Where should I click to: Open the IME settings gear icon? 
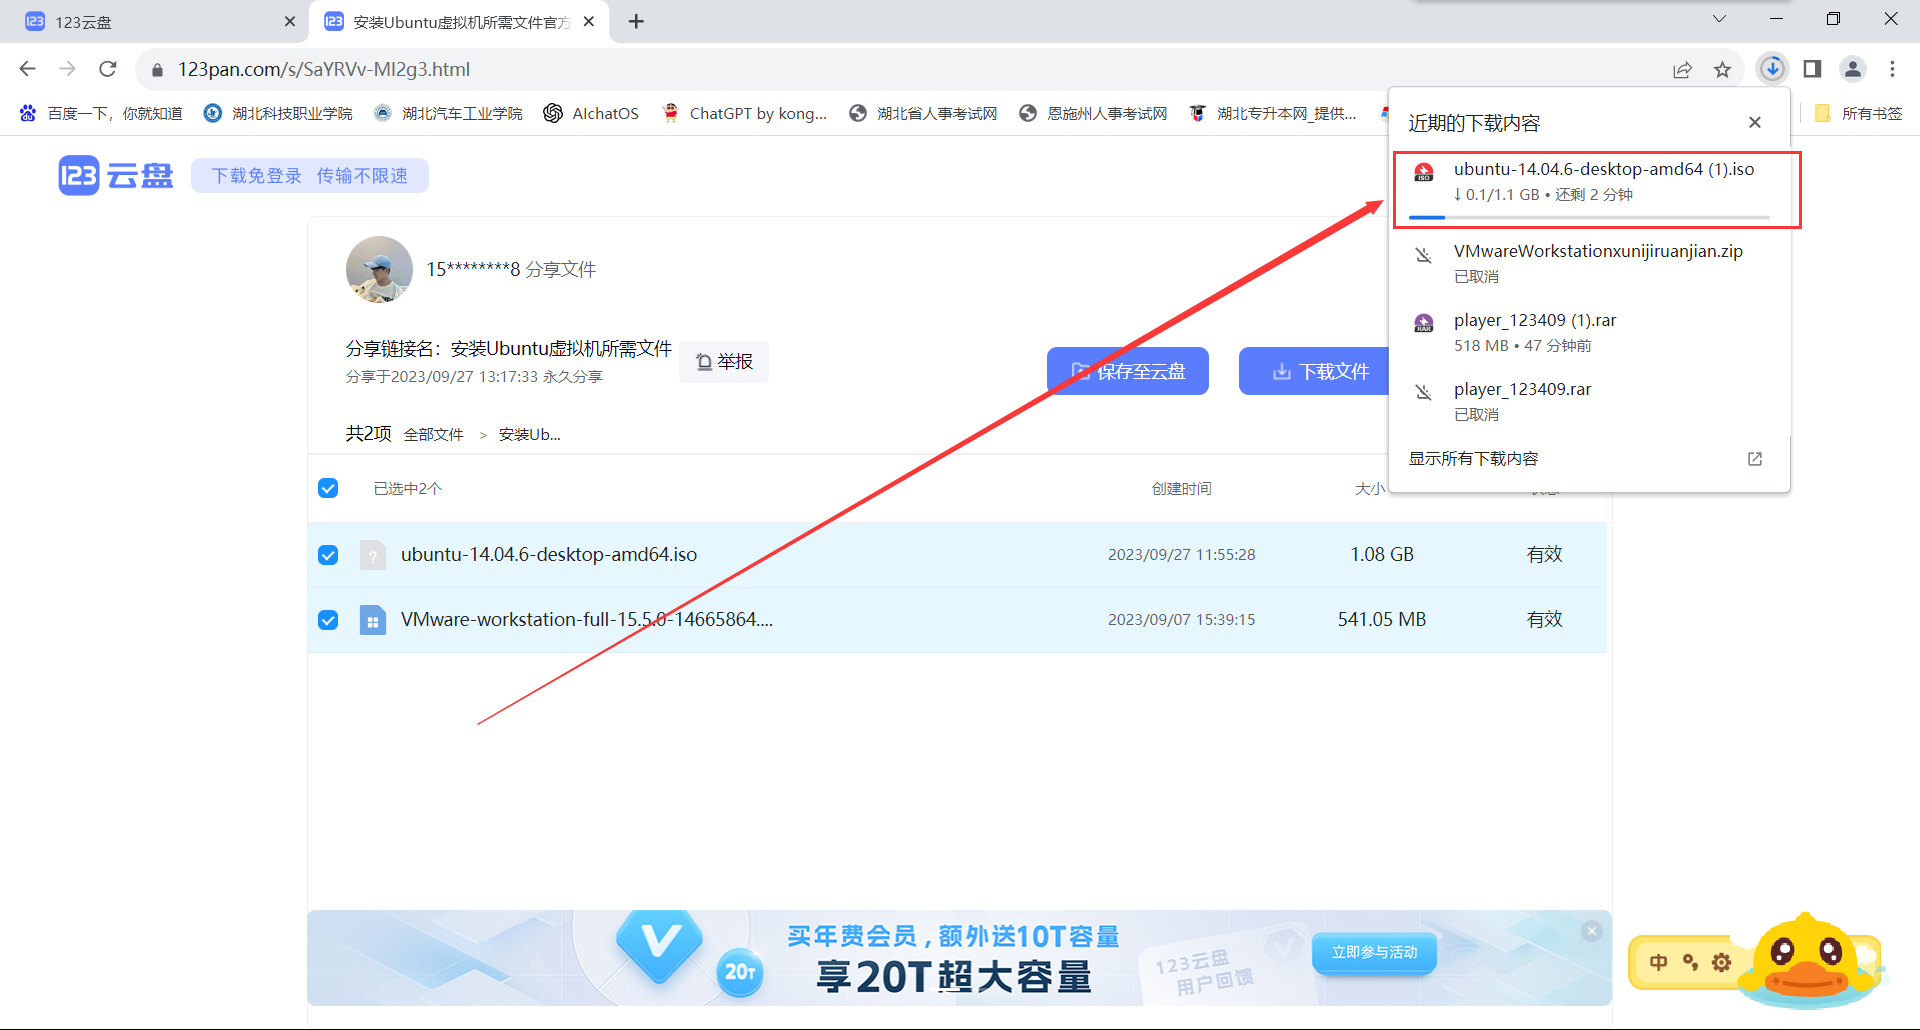coord(1721,962)
